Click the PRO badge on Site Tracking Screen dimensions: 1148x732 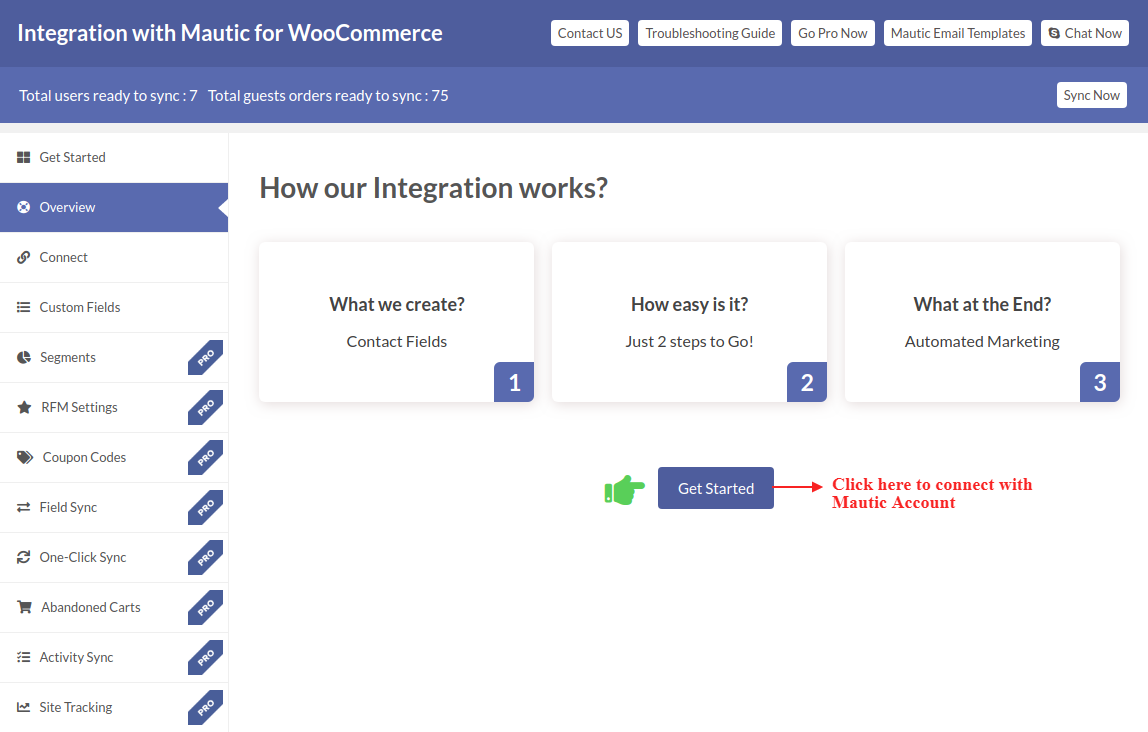[x=206, y=707]
